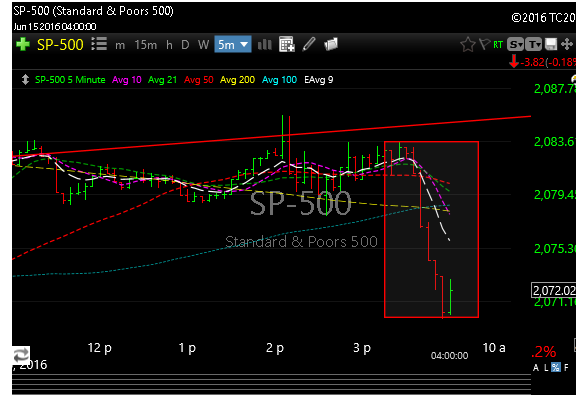Toggle the flag icon for this symbol

coord(485,44)
